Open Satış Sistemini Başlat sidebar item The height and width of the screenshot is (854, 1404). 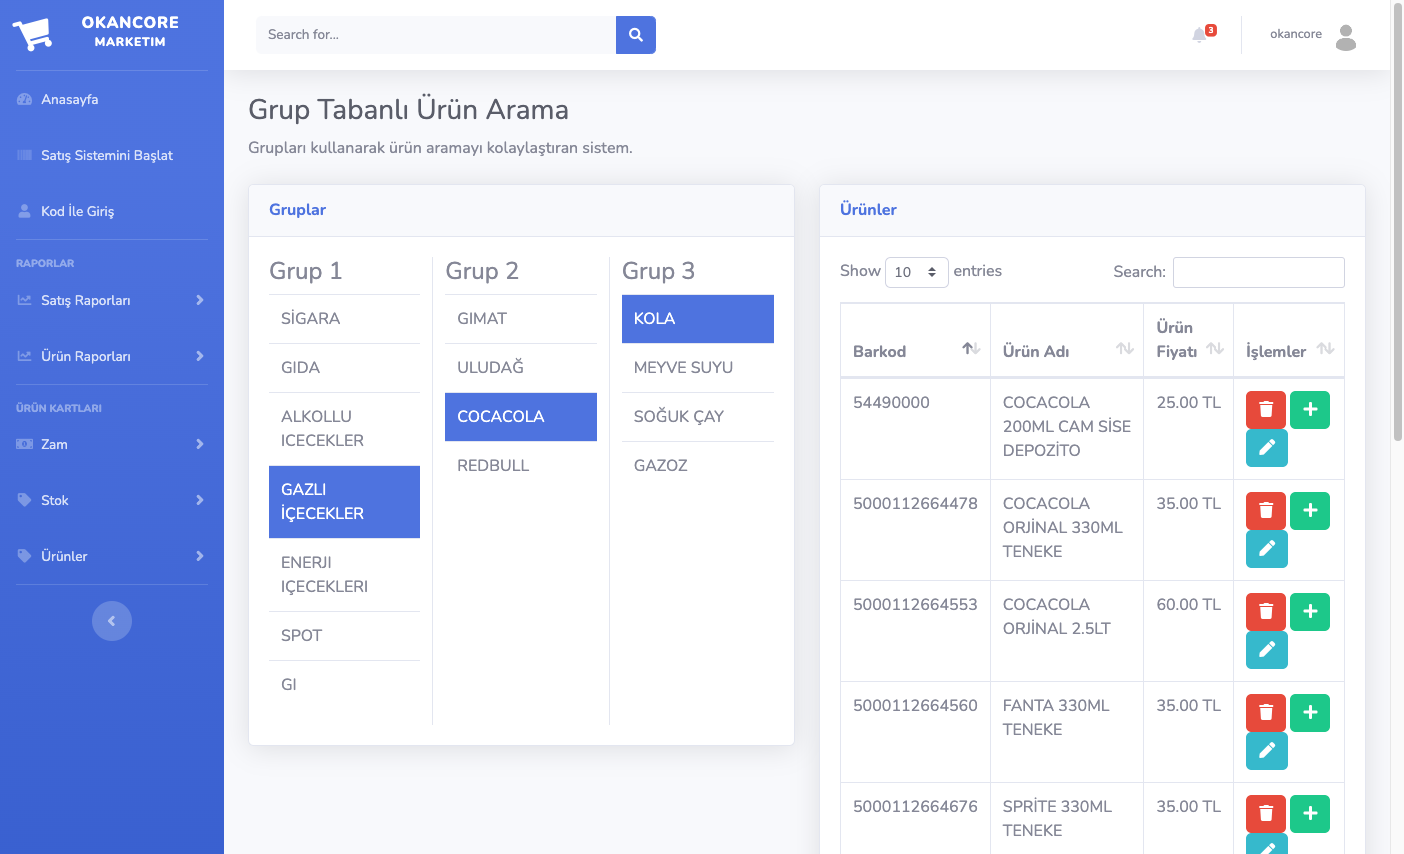[x=112, y=155]
